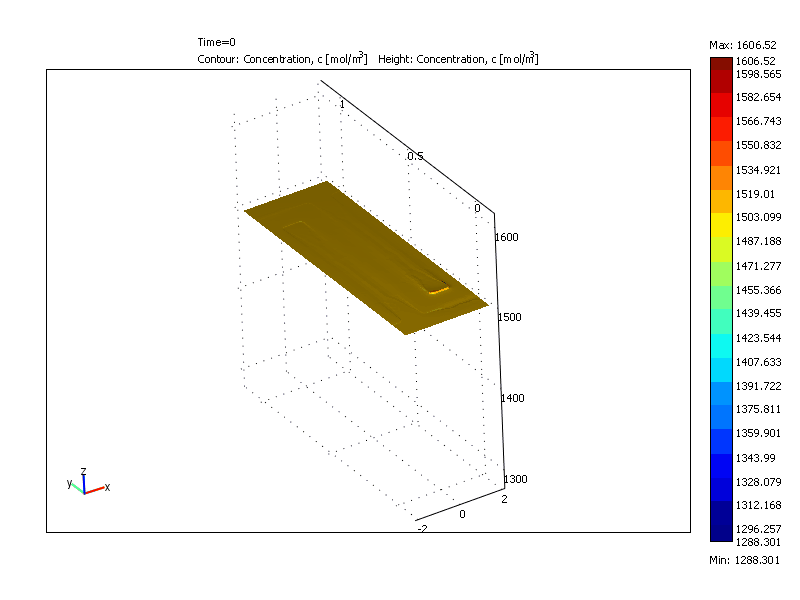The width and height of the screenshot is (800, 600).
Task: Click the -2 tick label on the bottom axis
Action: coord(422,528)
